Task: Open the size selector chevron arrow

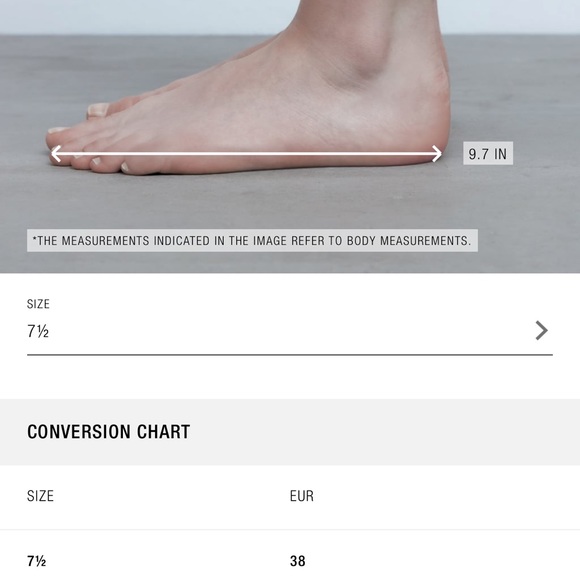Action: (x=542, y=330)
